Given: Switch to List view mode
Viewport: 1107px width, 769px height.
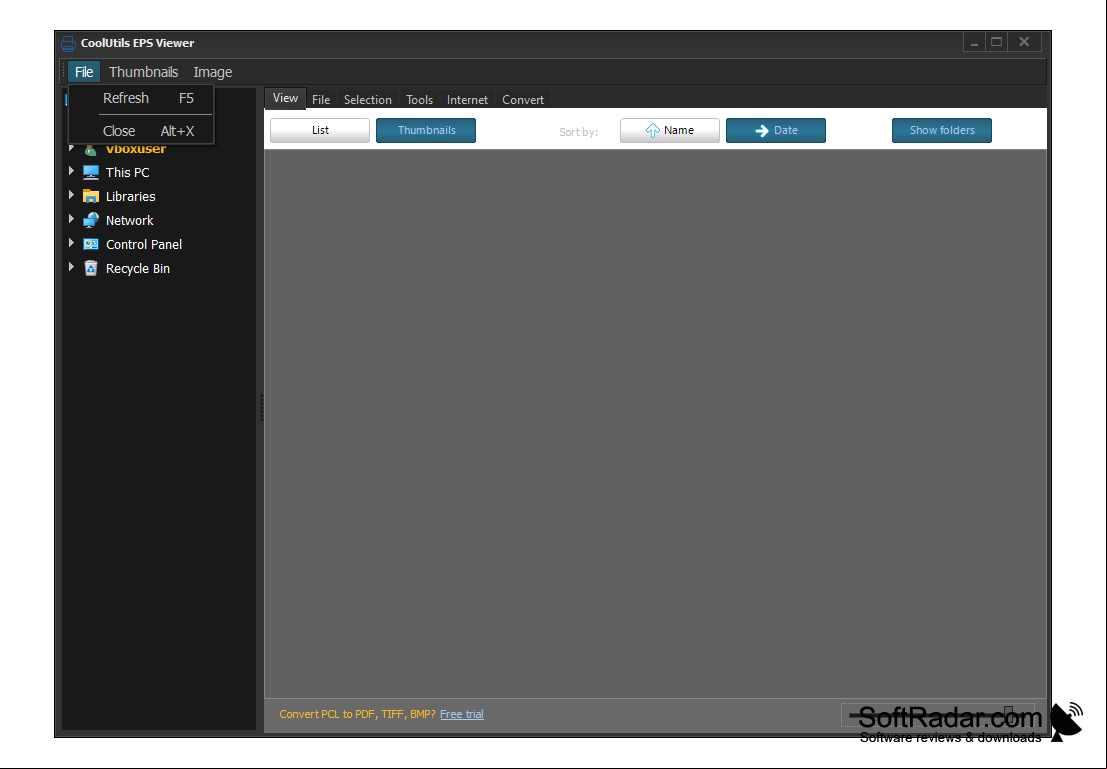Looking at the screenshot, I should coord(320,131).
